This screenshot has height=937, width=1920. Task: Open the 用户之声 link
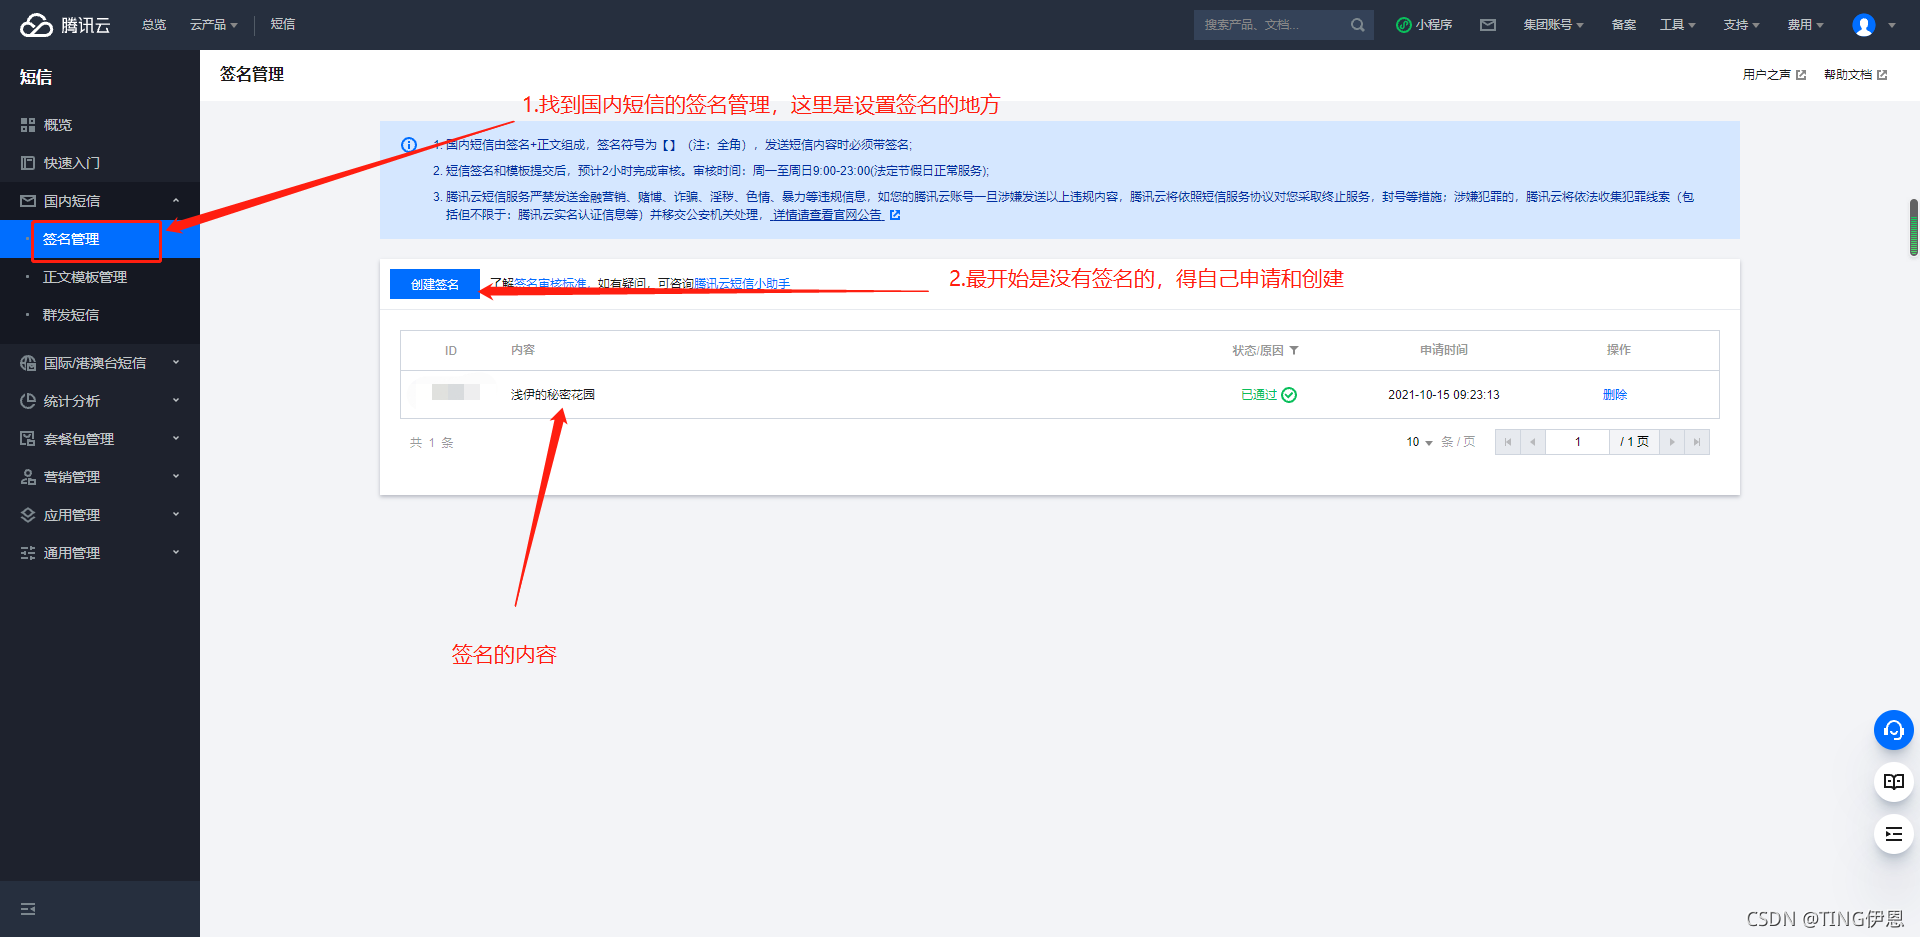point(1774,75)
